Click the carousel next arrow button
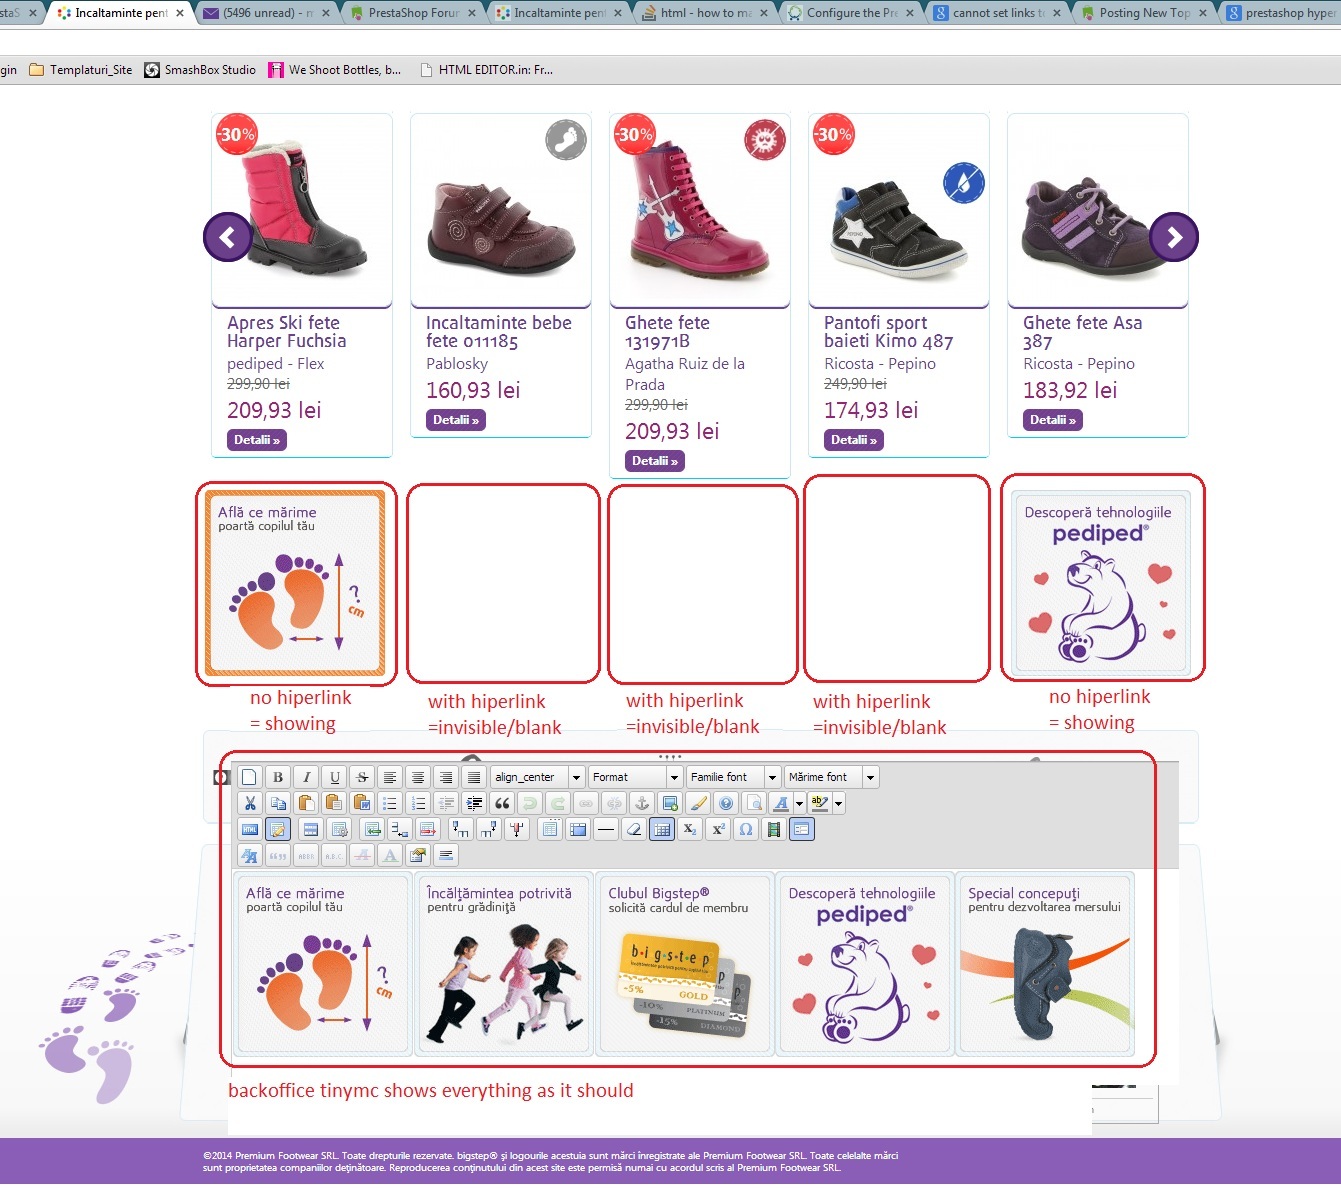Viewport: 1341px width, 1200px height. [1174, 237]
